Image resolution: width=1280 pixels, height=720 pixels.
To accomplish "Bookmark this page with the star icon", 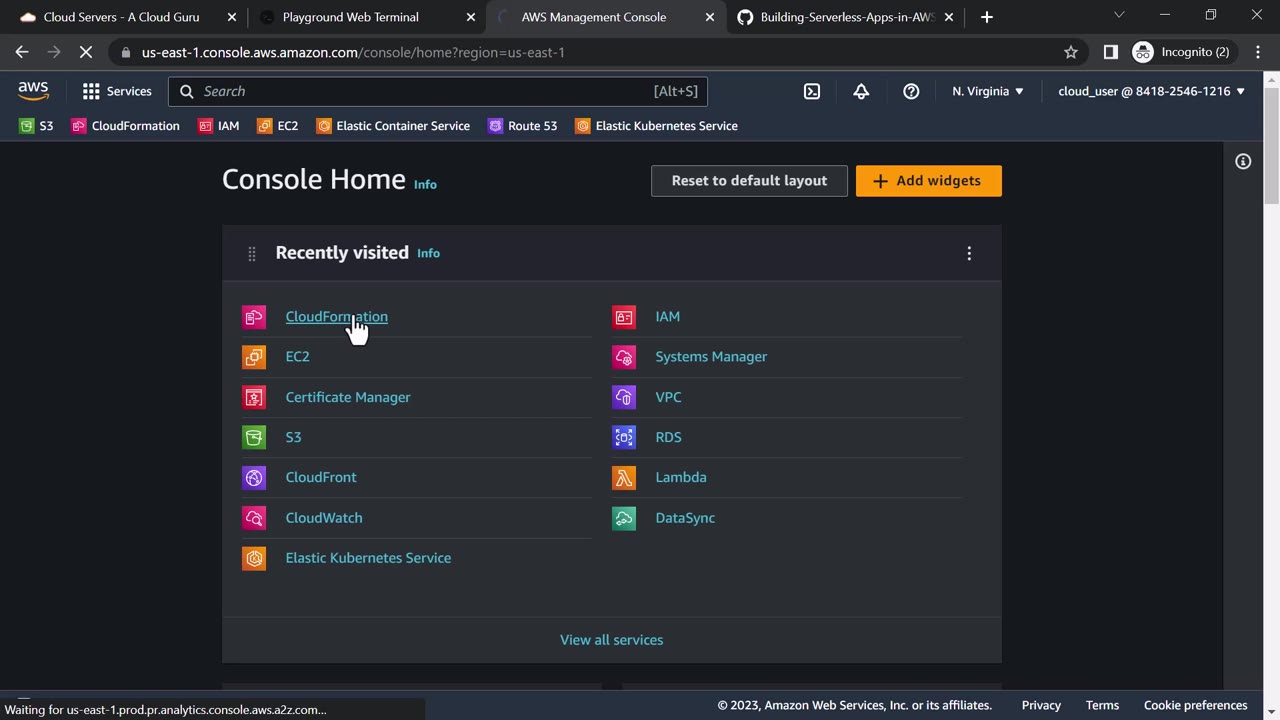I will (x=1071, y=52).
